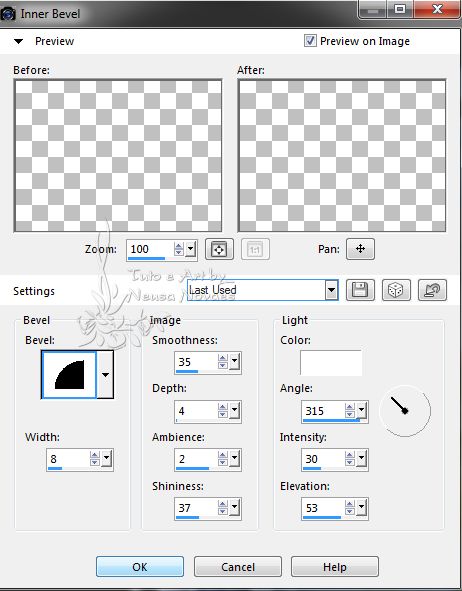Click the Help button
Screen dimensions: 462x591
335,567
